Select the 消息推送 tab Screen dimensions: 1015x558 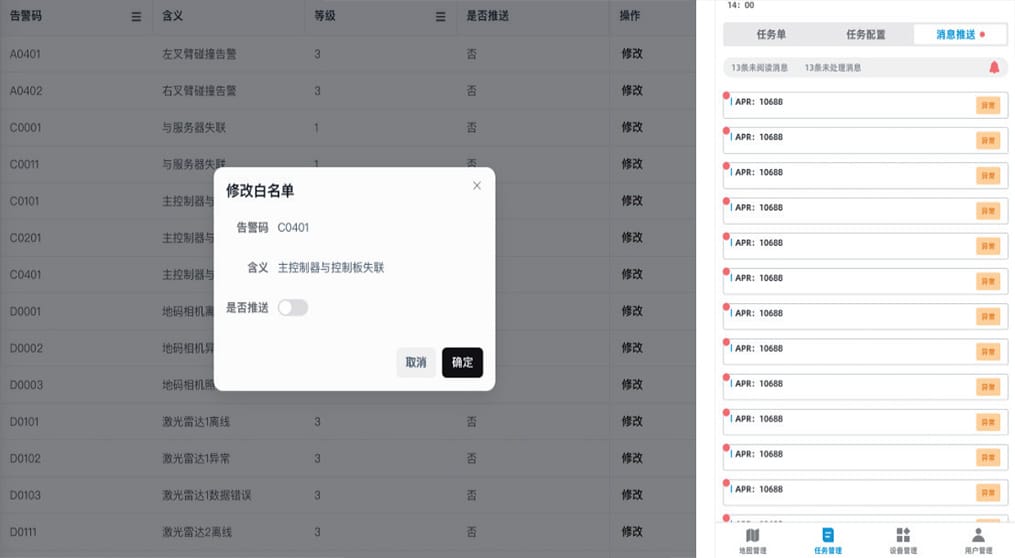pyautogui.click(x=957, y=35)
